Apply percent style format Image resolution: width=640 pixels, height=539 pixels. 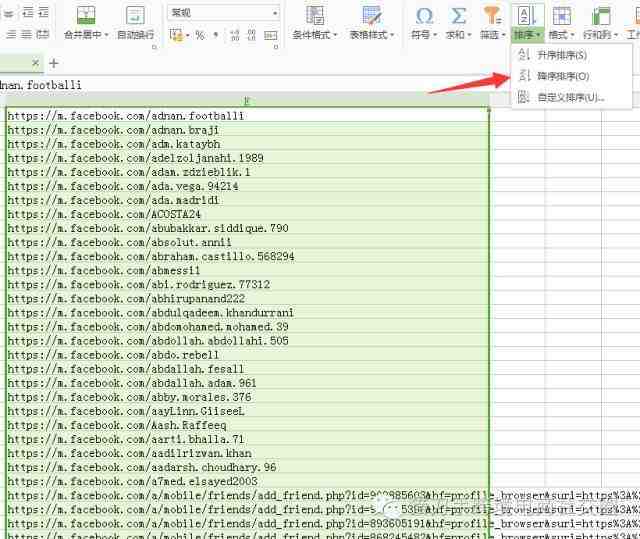(200, 35)
